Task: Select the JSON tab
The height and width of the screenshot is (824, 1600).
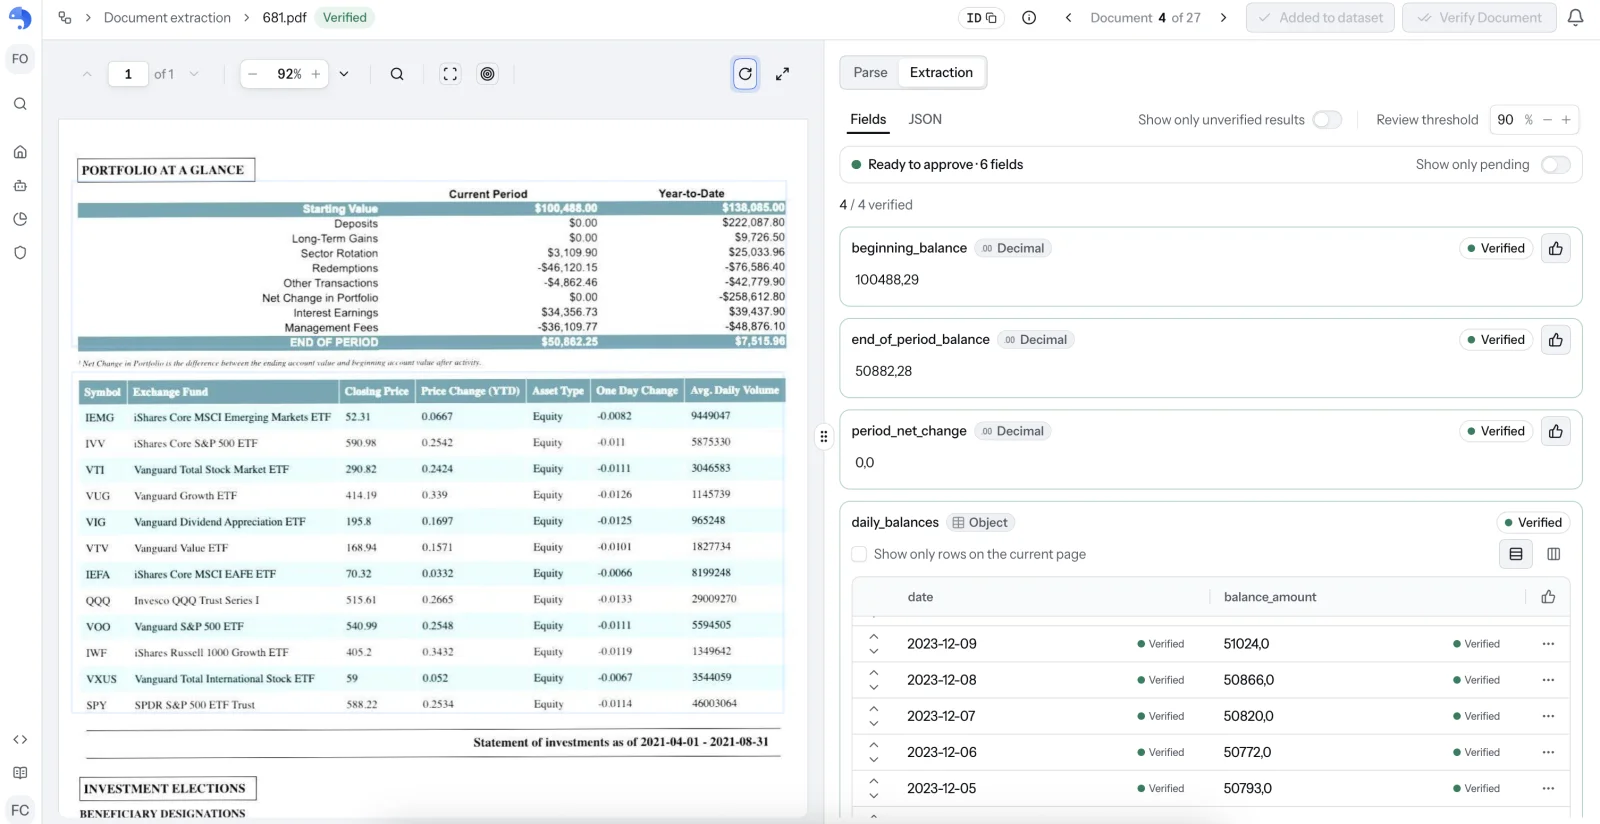Action: 925,120
